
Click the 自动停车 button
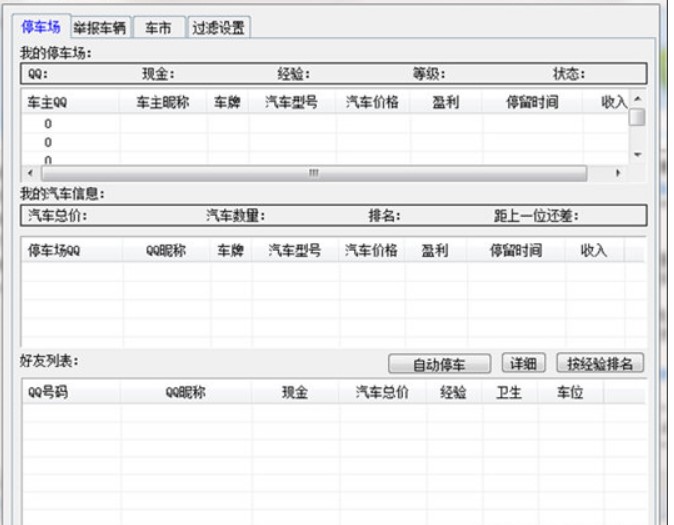pyautogui.click(x=439, y=364)
